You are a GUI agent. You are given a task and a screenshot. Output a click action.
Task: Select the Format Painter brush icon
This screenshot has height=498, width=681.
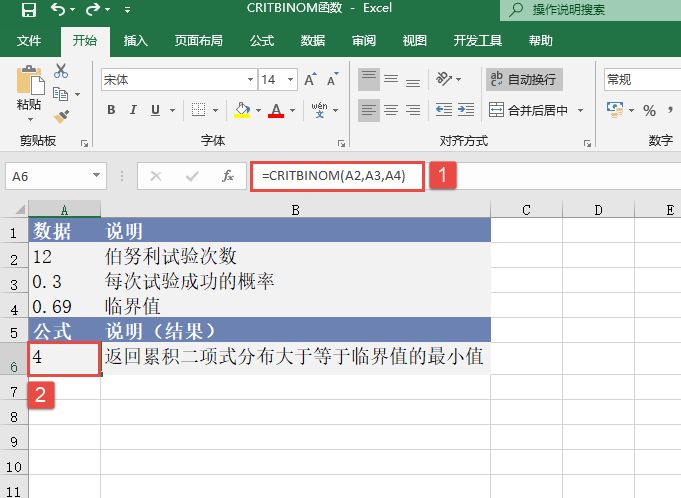[x=61, y=117]
